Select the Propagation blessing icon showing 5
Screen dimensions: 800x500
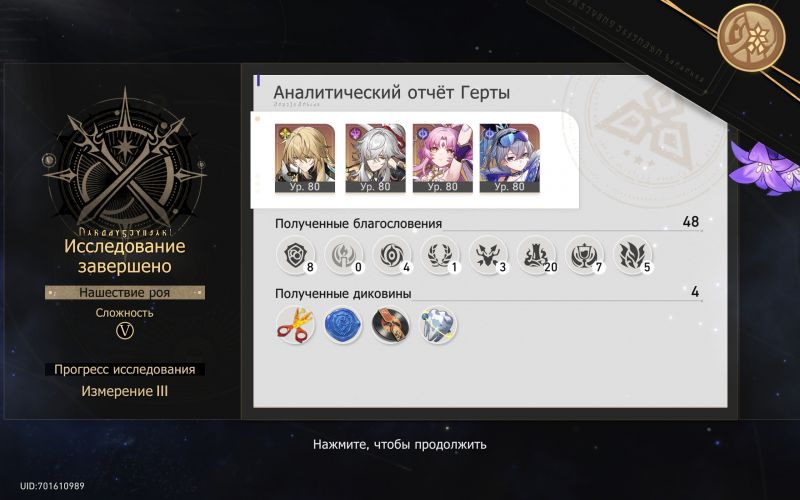(632, 255)
